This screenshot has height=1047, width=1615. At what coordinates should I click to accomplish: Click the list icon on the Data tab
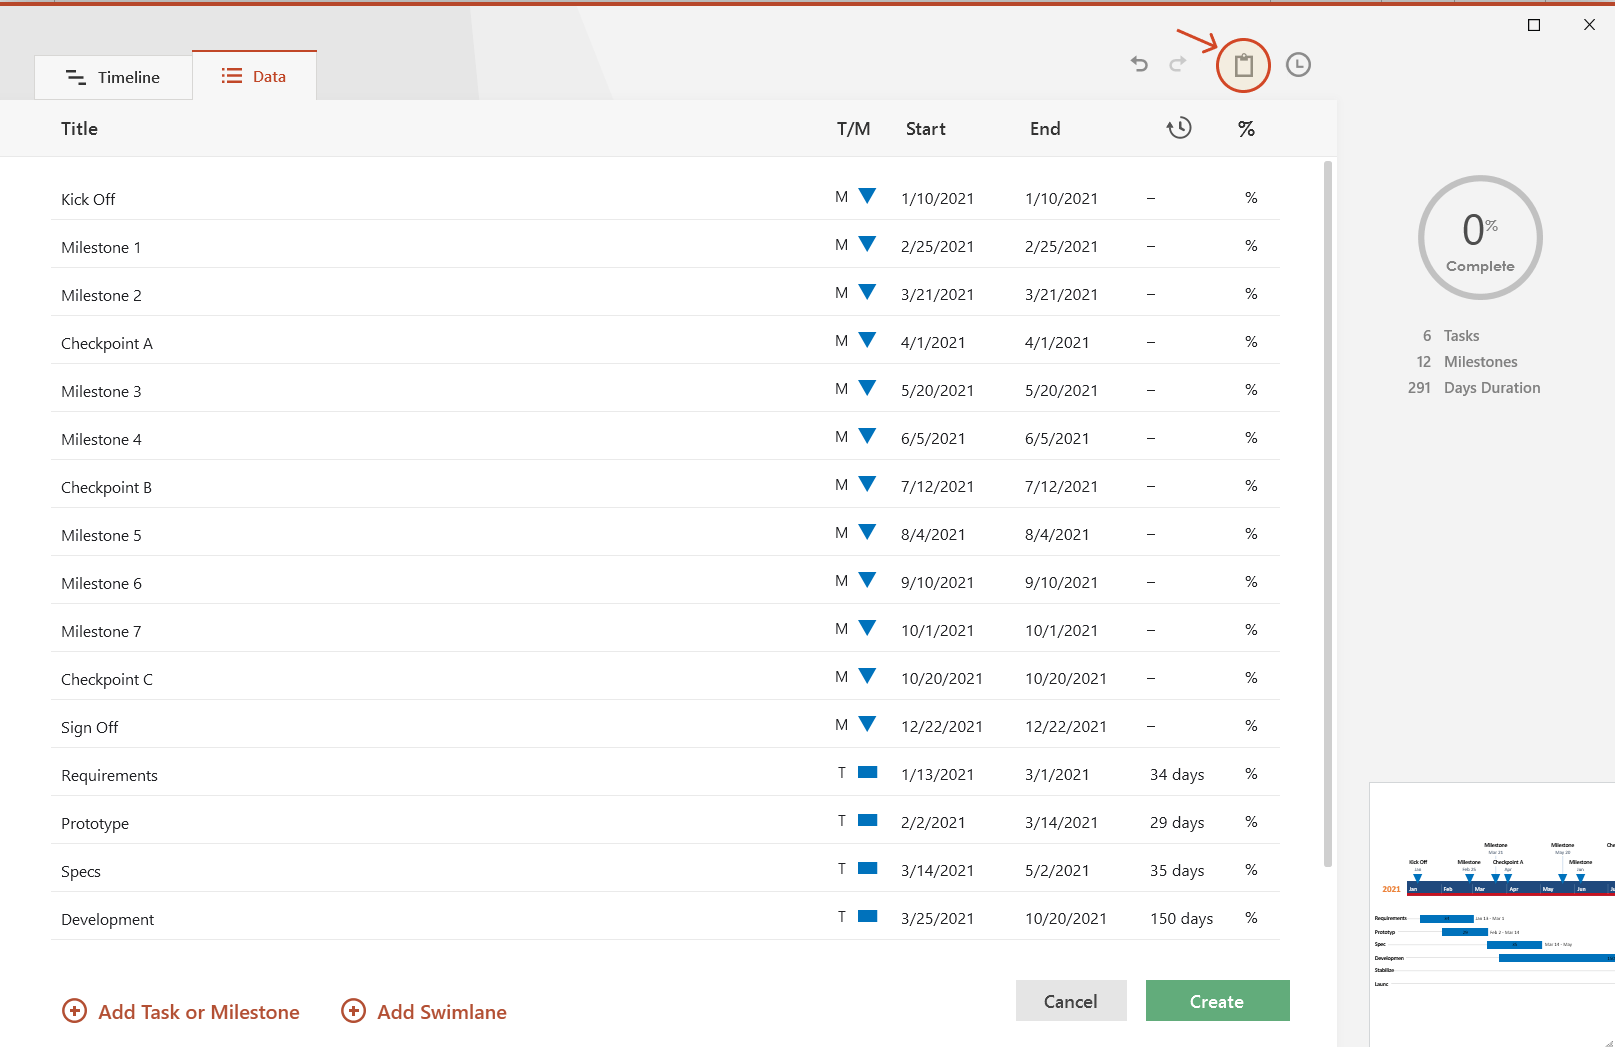click(x=230, y=75)
